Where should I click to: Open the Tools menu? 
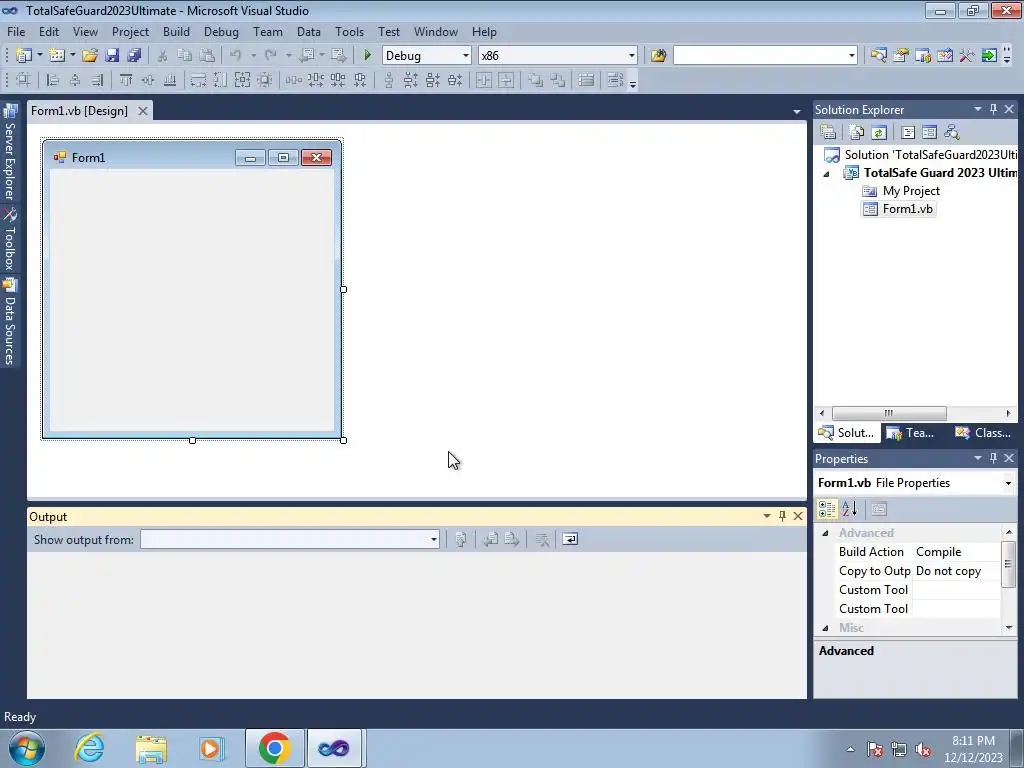(349, 31)
